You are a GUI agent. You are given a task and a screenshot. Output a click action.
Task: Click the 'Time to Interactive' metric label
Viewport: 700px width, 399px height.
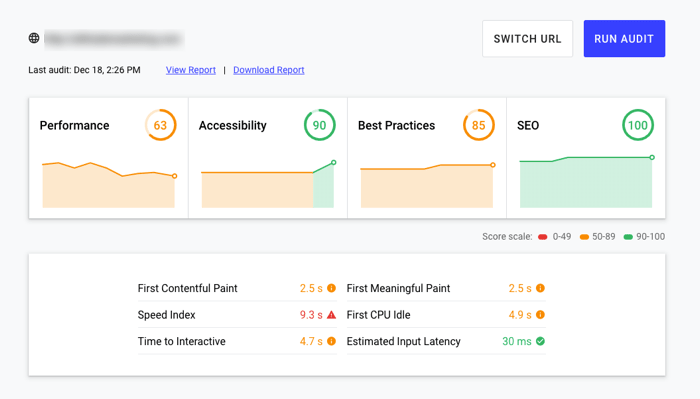[x=182, y=341]
